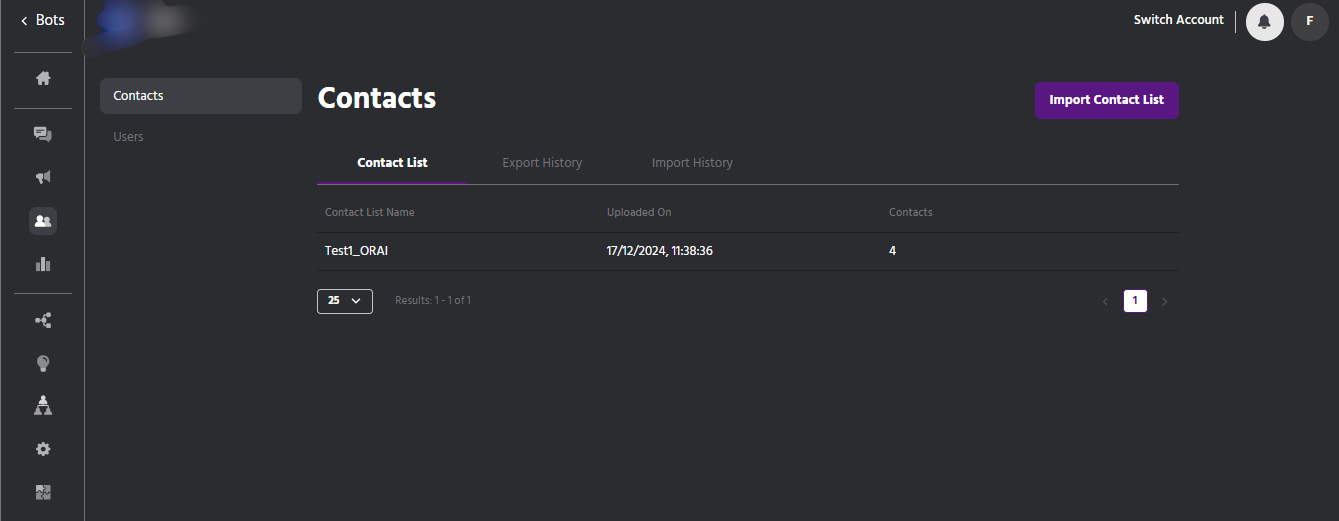Open the bar chart analytics icon

[x=43, y=265]
